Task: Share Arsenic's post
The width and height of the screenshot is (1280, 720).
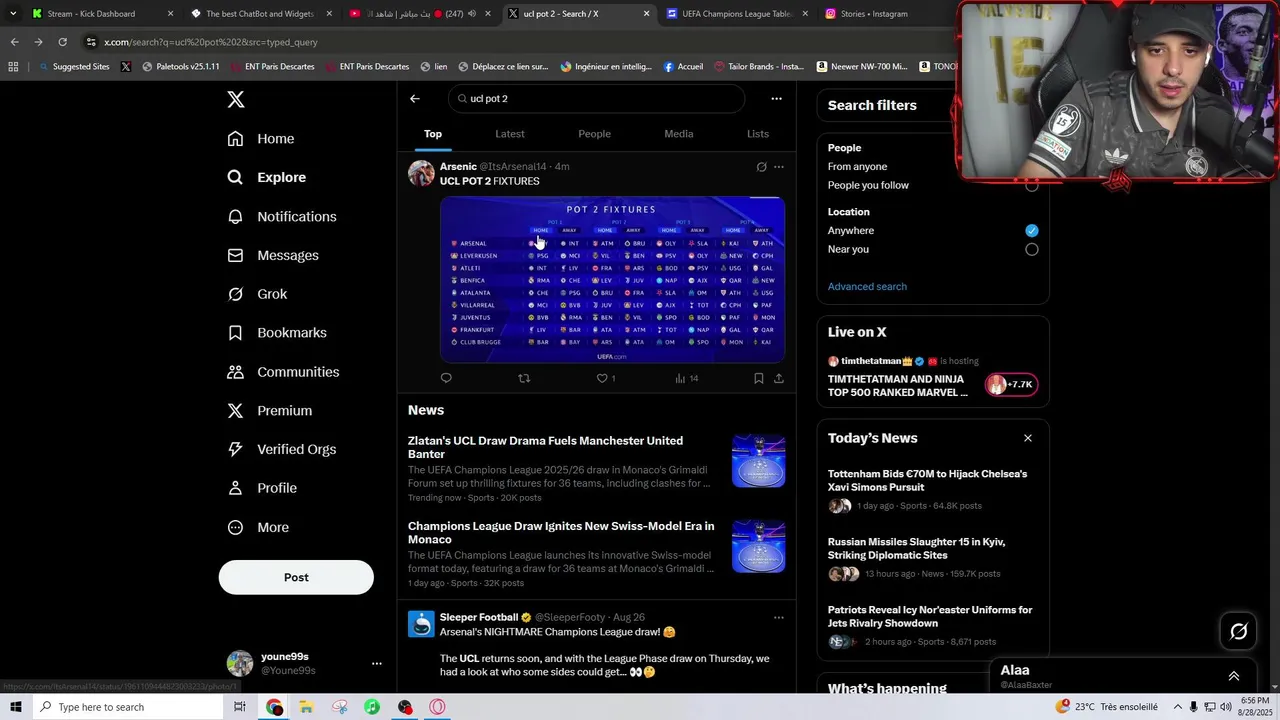Action: 779,378
